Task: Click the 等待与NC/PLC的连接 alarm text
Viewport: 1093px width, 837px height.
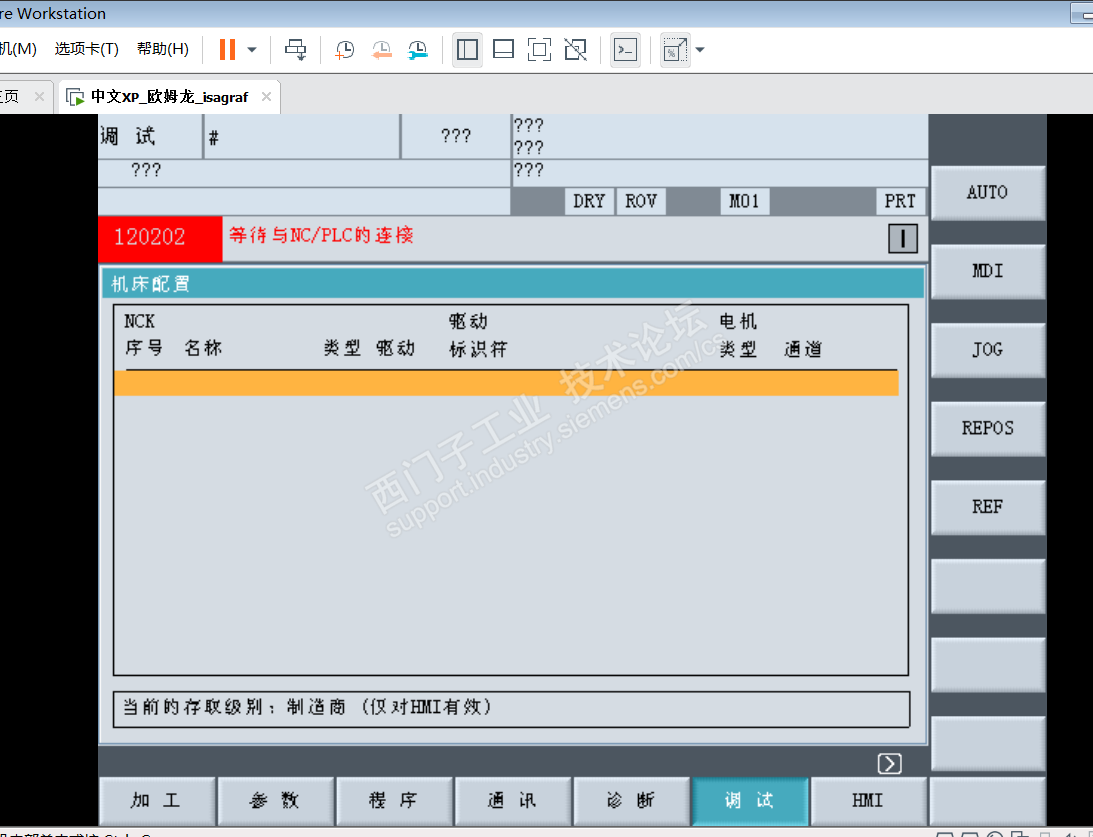Action: [x=321, y=236]
